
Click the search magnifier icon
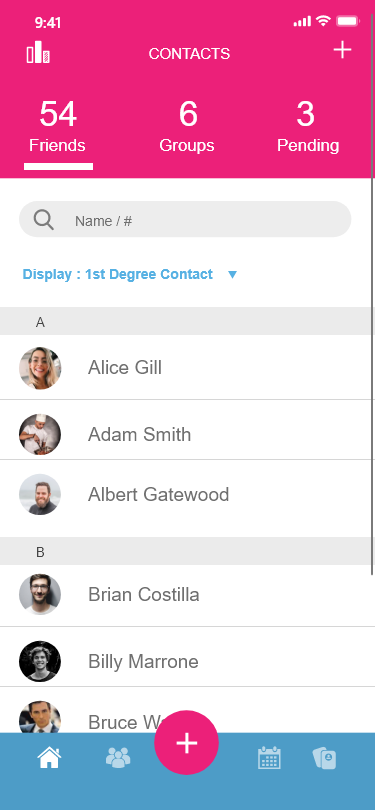coord(44,220)
